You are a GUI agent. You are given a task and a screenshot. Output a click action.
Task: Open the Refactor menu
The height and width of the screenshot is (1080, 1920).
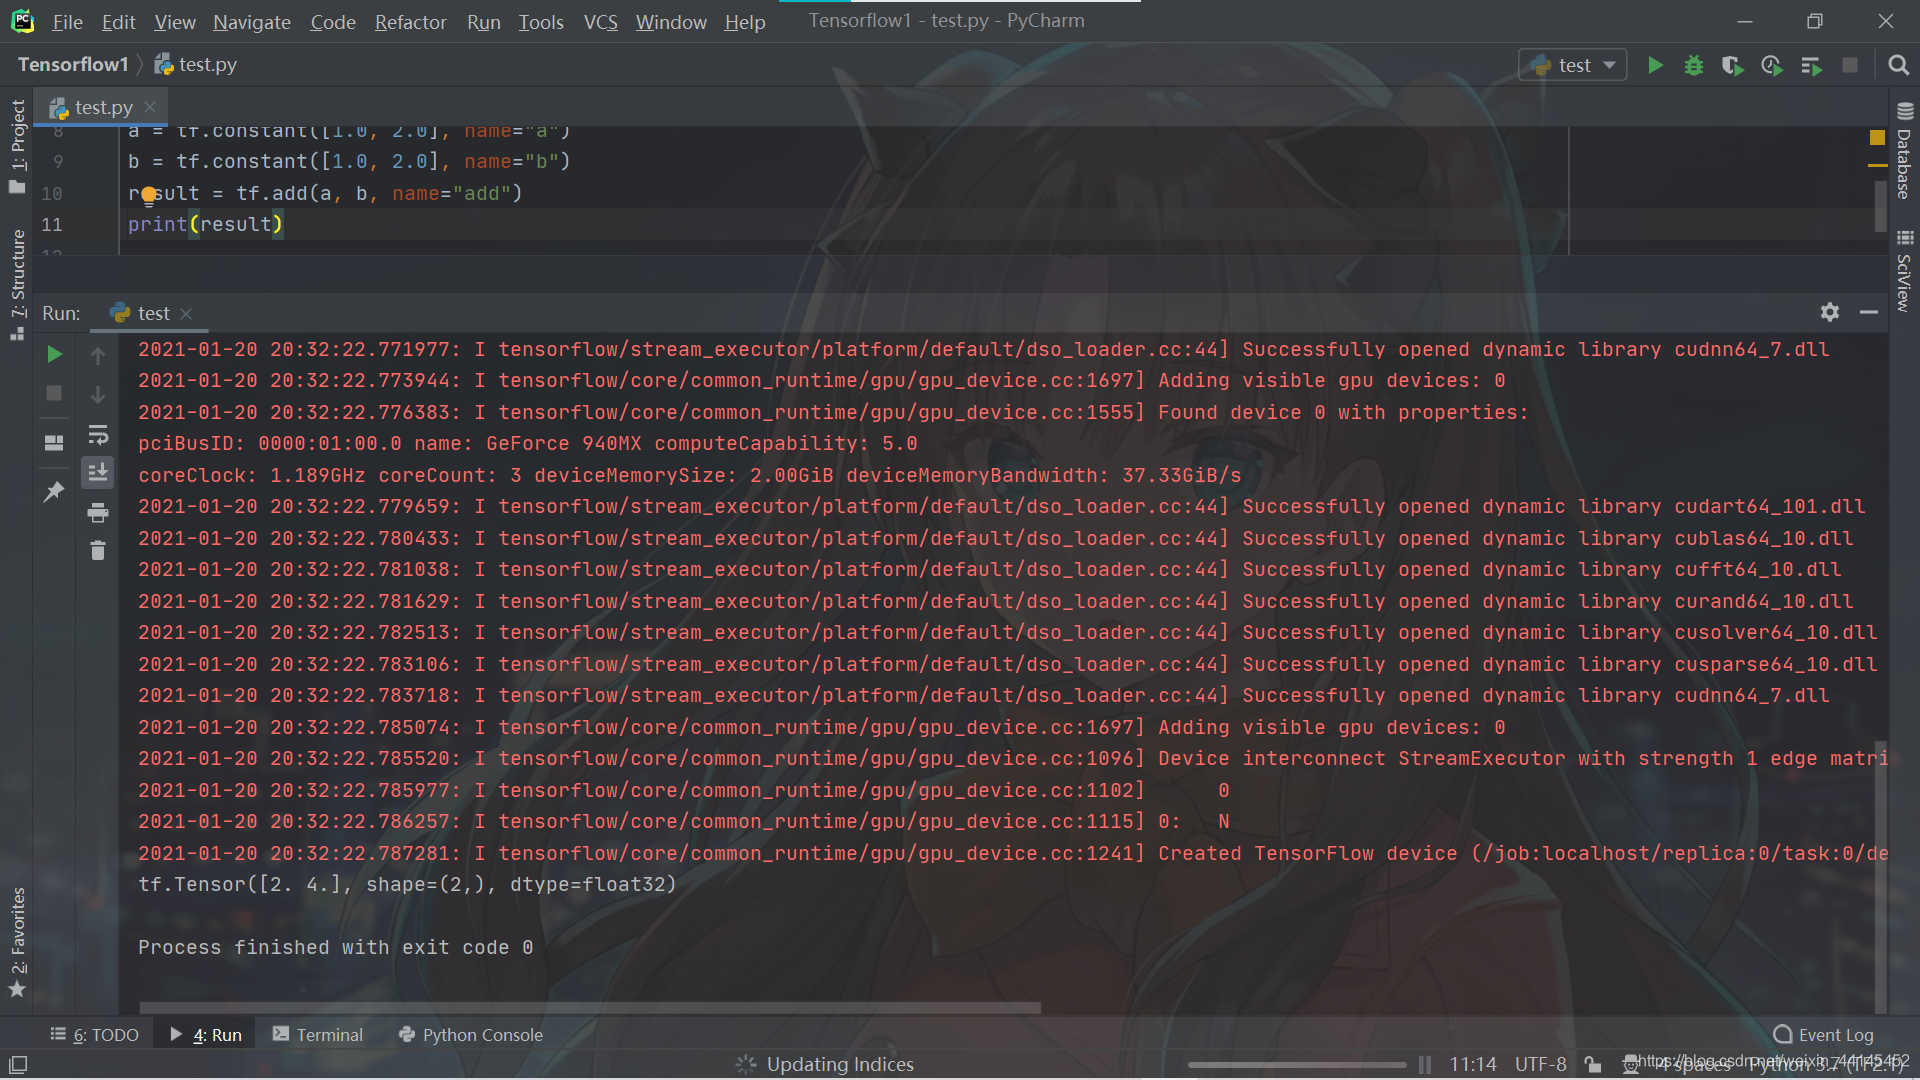click(x=410, y=21)
